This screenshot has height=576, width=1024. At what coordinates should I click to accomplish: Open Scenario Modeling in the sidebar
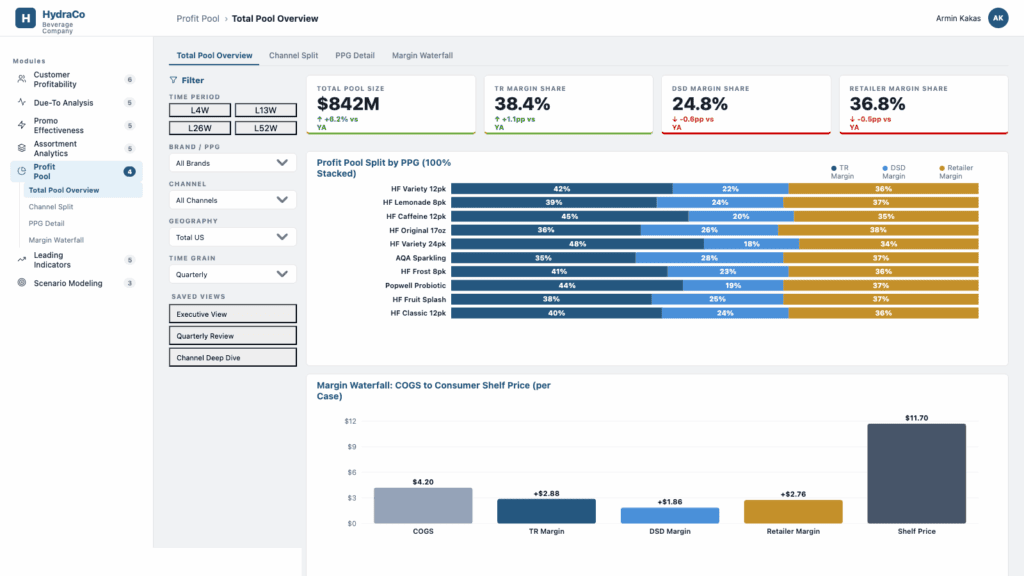tap(76, 283)
